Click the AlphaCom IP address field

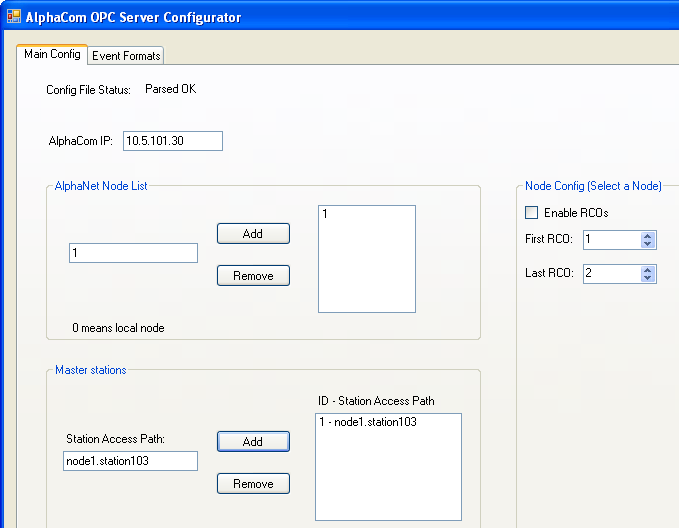click(172, 141)
